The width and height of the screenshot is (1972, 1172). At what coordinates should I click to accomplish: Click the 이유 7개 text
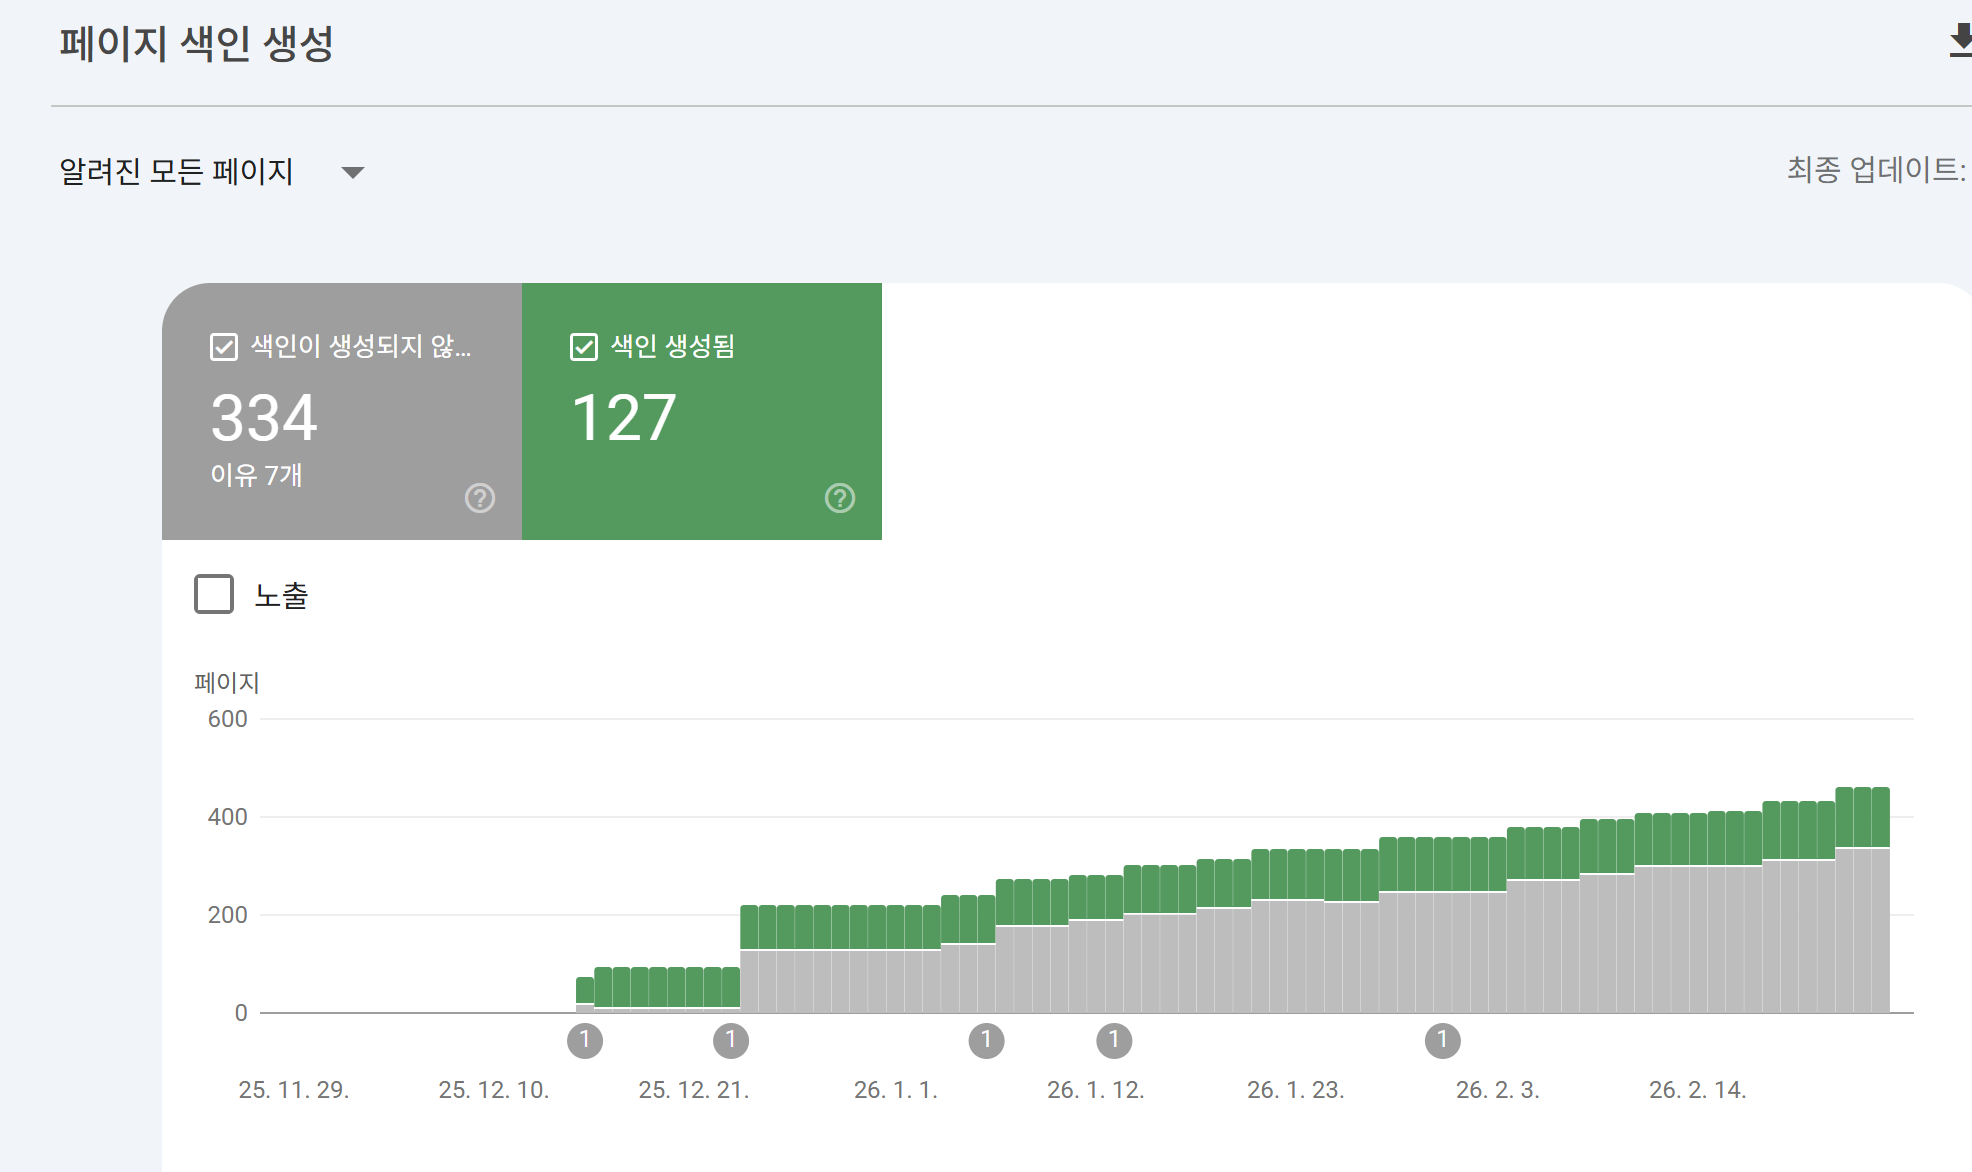click(256, 475)
